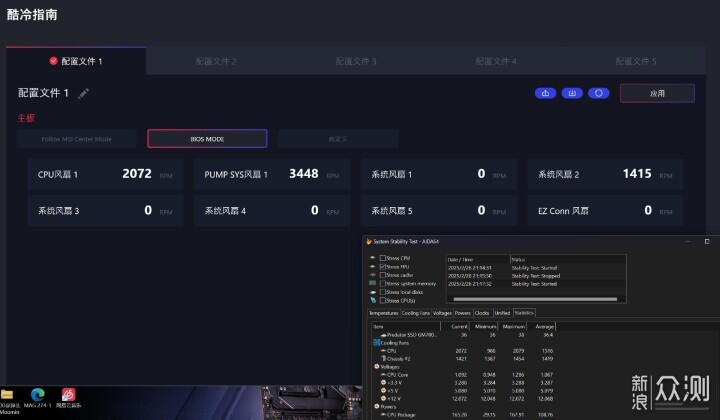Open the folder icon on the taskbar

pyautogui.click(x=6, y=394)
